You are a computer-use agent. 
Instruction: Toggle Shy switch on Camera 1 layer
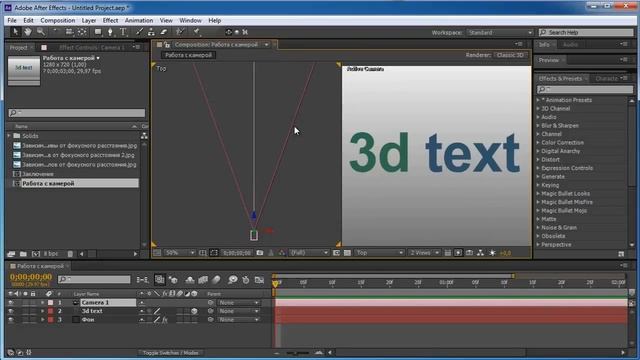point(142,303)
